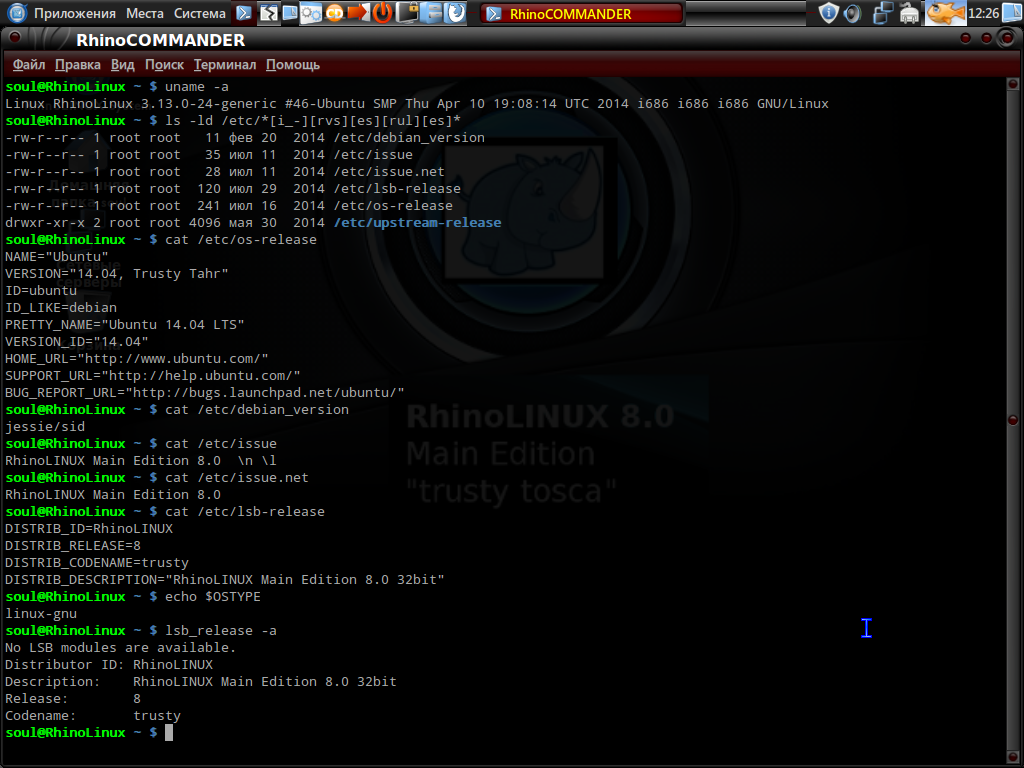Open the Места places menu
Screen dimensions: 1024x768
[x=144, y=13]
